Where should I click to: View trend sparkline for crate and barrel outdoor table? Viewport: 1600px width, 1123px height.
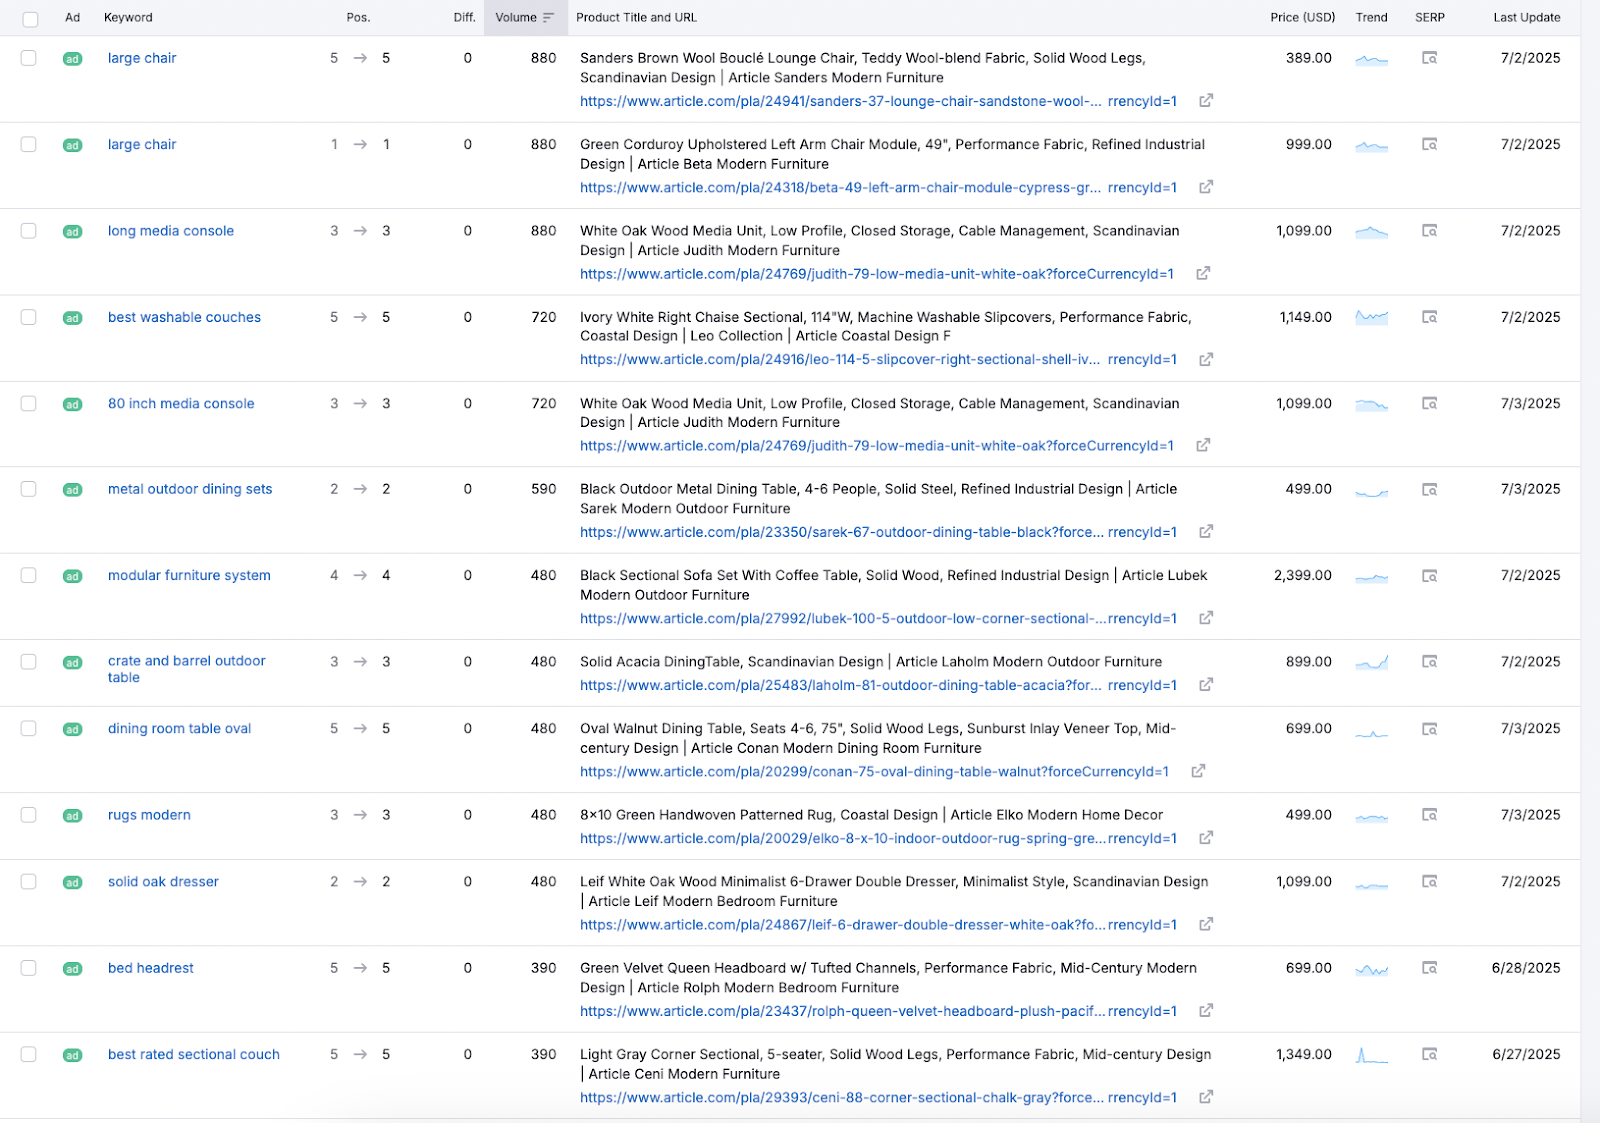[1371, 662]
